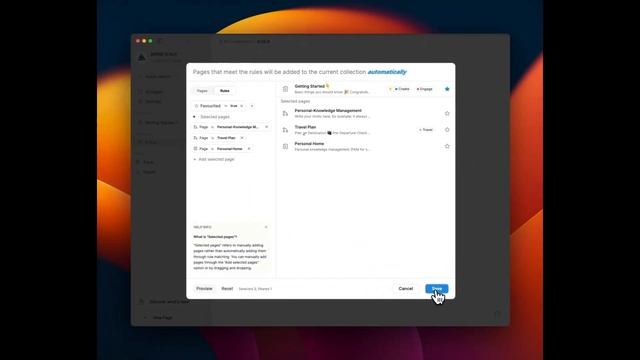Click 'Add selected page' link

click(213, 159)
